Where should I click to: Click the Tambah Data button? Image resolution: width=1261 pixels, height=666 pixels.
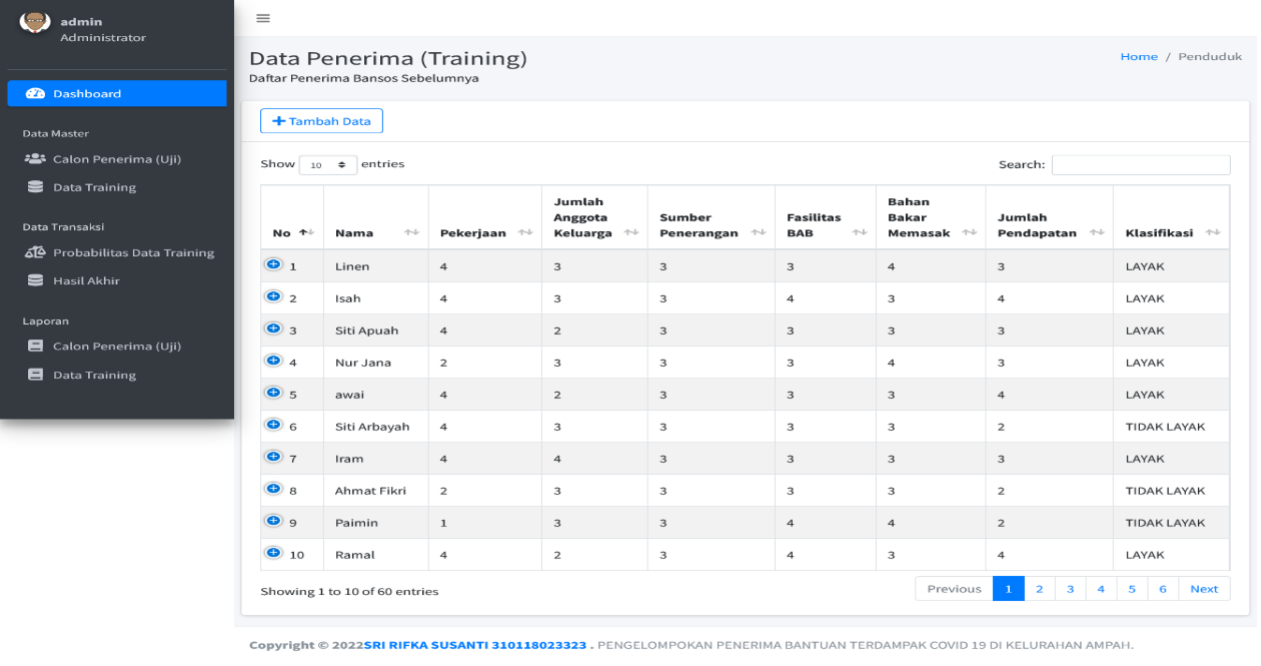[x=321, y=121]
